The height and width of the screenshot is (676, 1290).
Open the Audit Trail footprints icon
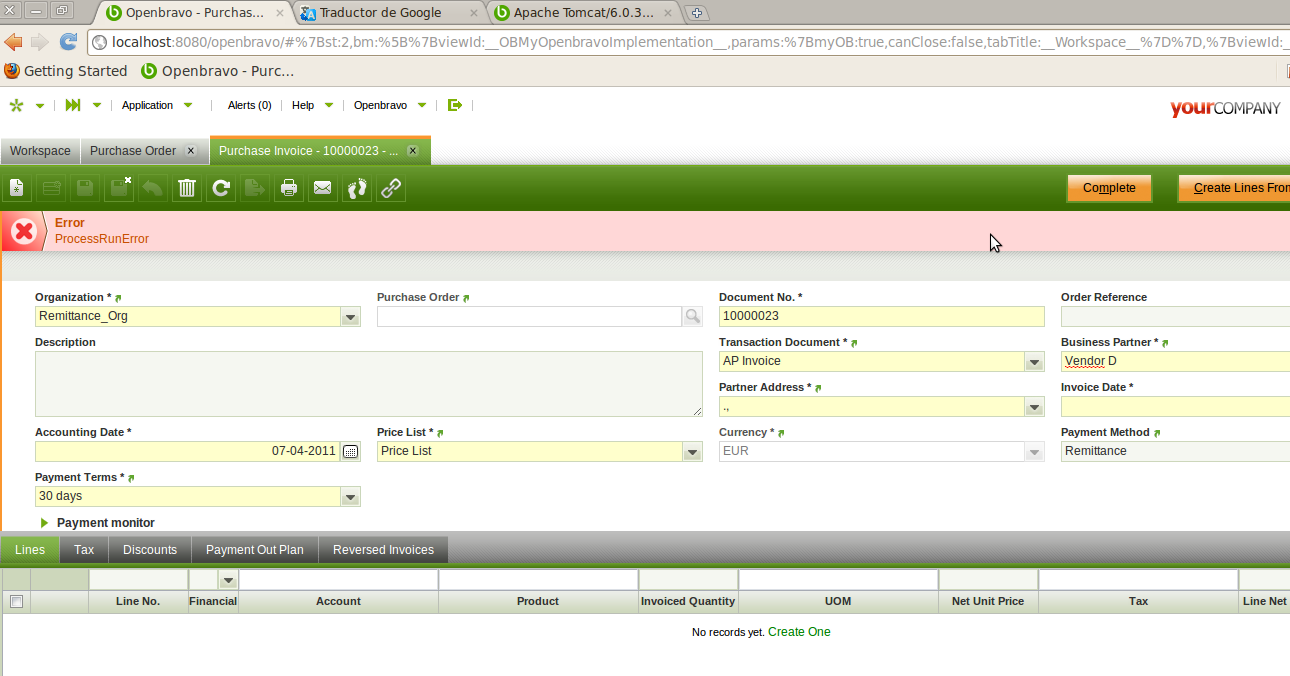(x=357, y=188)
